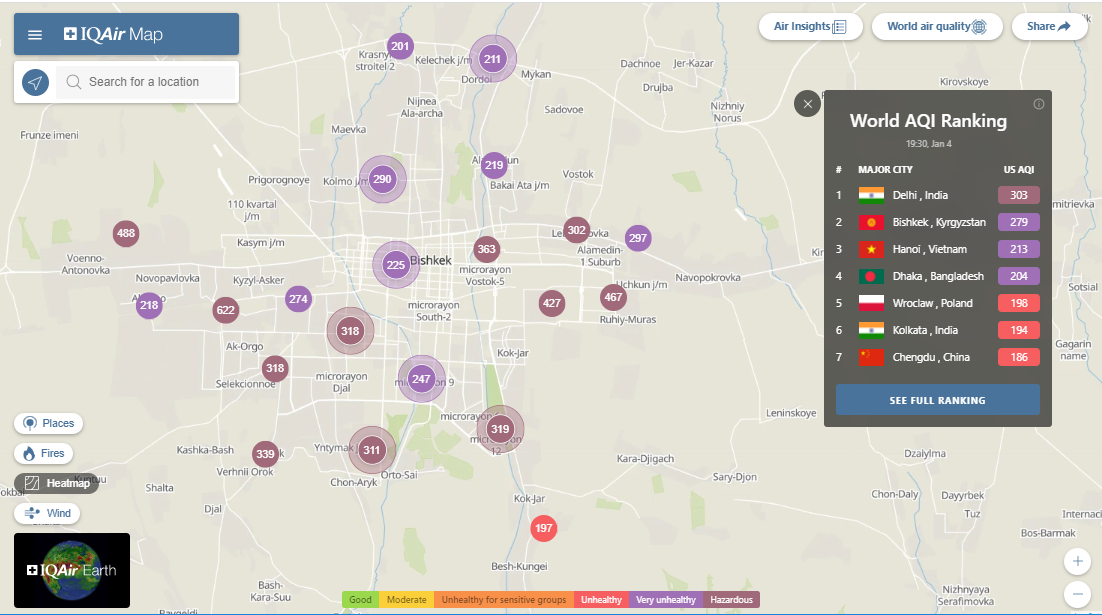The height and width of the screenshot is (615, 1102).
Task: Disable the Heatmap layer
Action: coord(56,483)
